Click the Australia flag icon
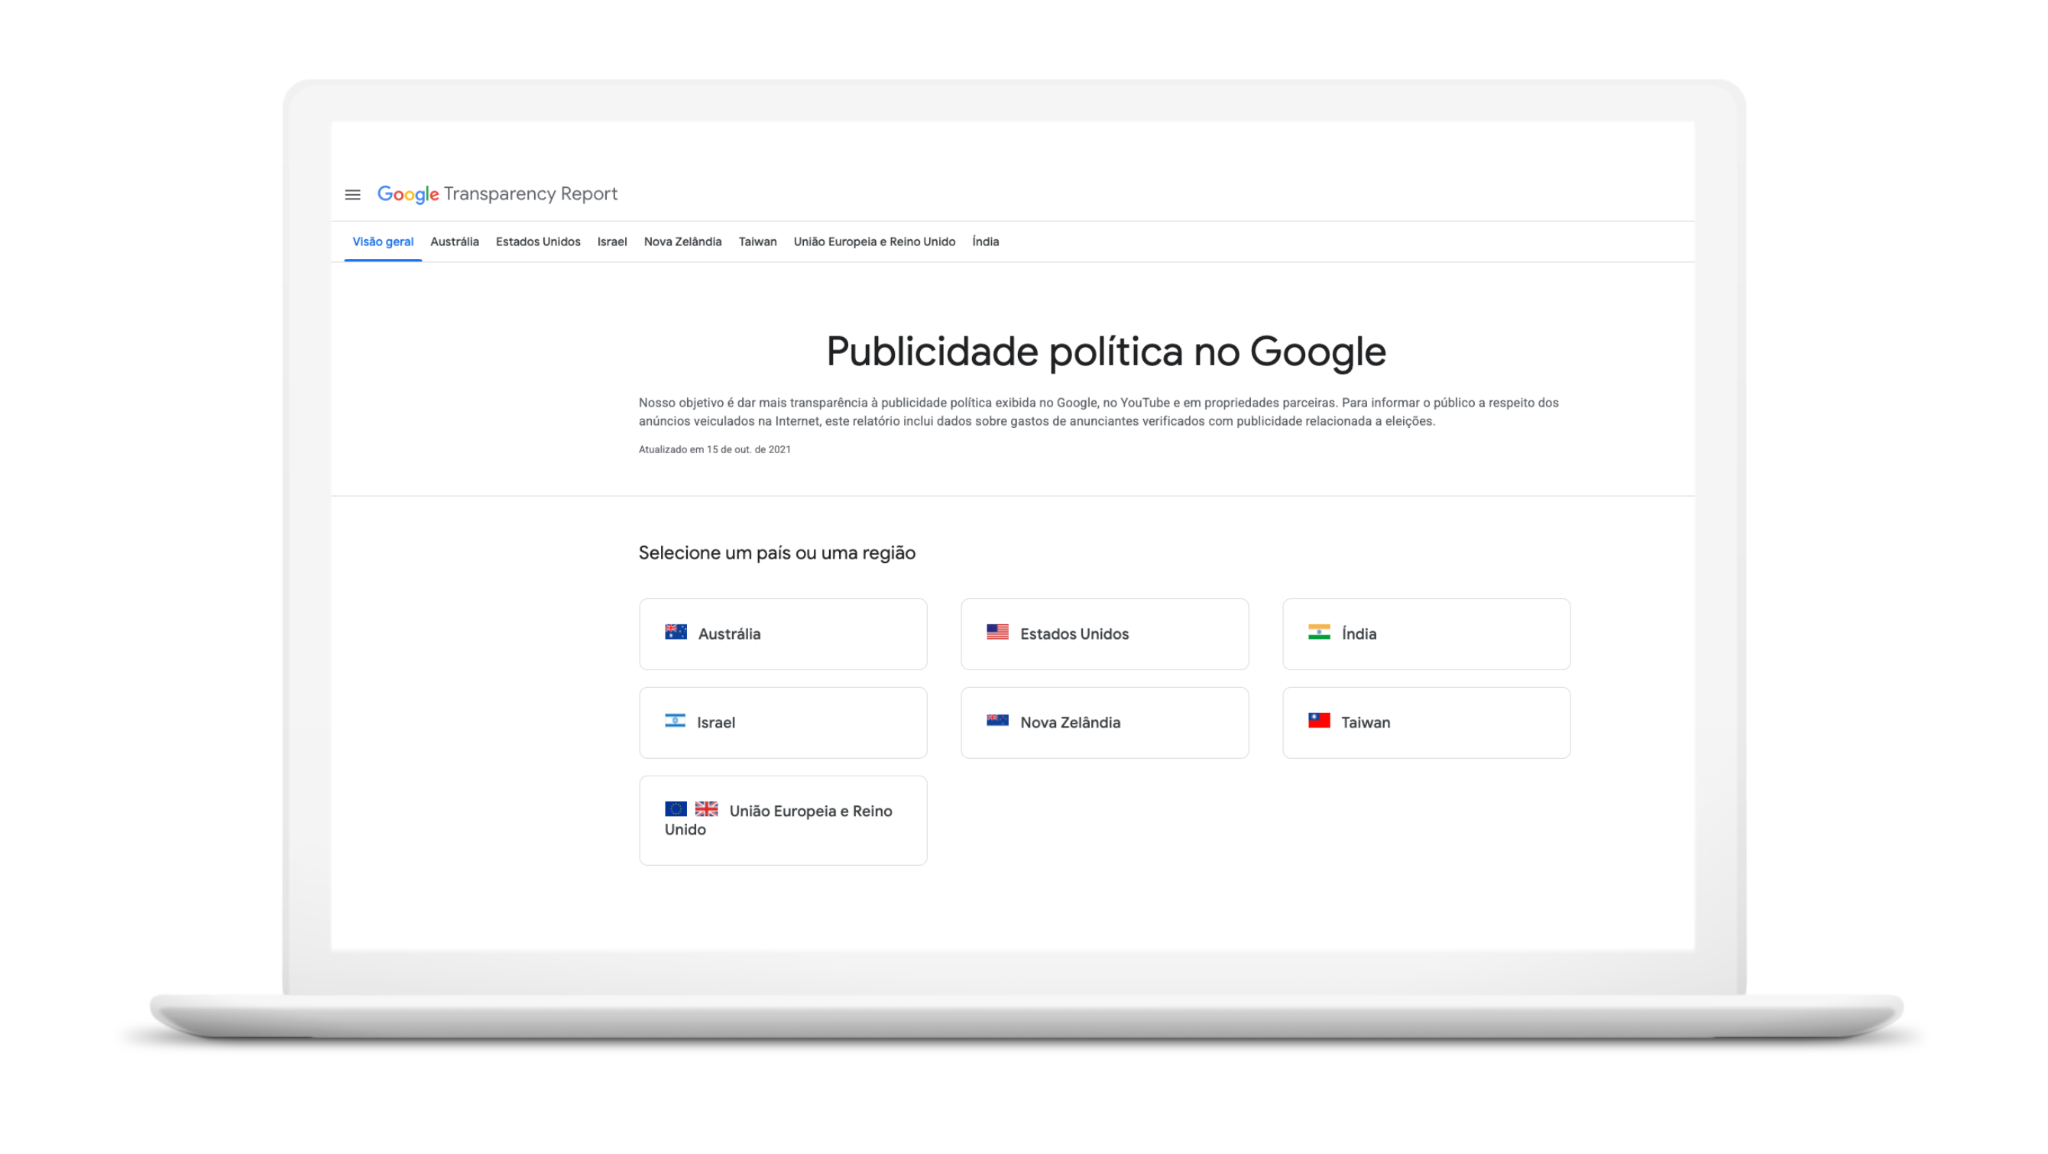 click(676, 632)
